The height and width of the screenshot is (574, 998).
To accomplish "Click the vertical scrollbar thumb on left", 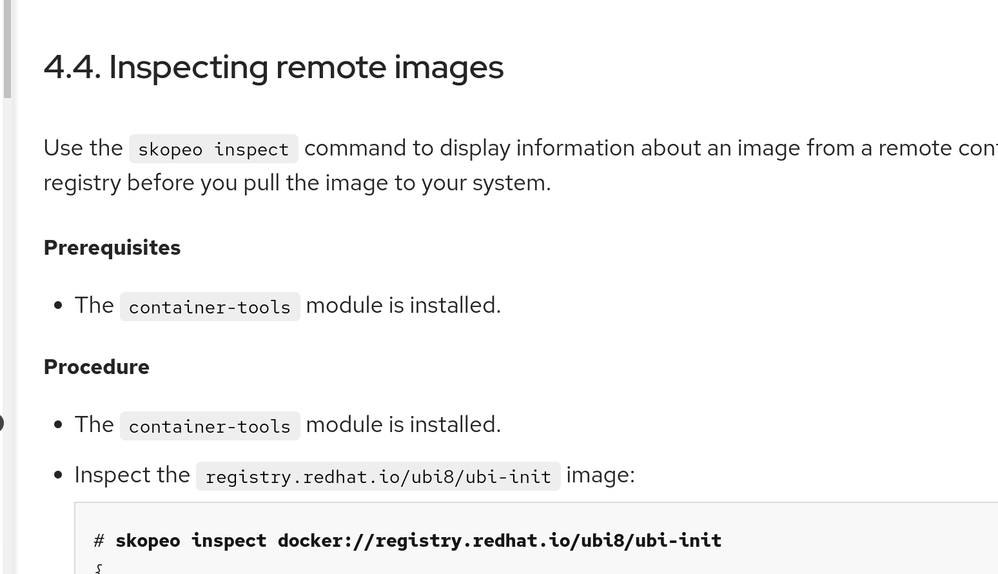I will click(7, 50).
